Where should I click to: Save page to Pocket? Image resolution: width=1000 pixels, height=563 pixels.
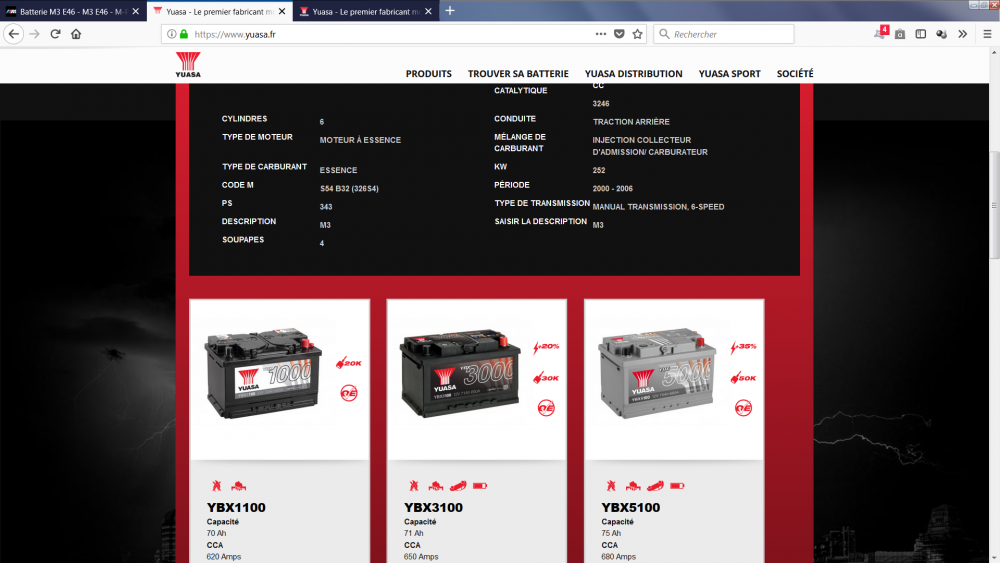pos(619,34)
